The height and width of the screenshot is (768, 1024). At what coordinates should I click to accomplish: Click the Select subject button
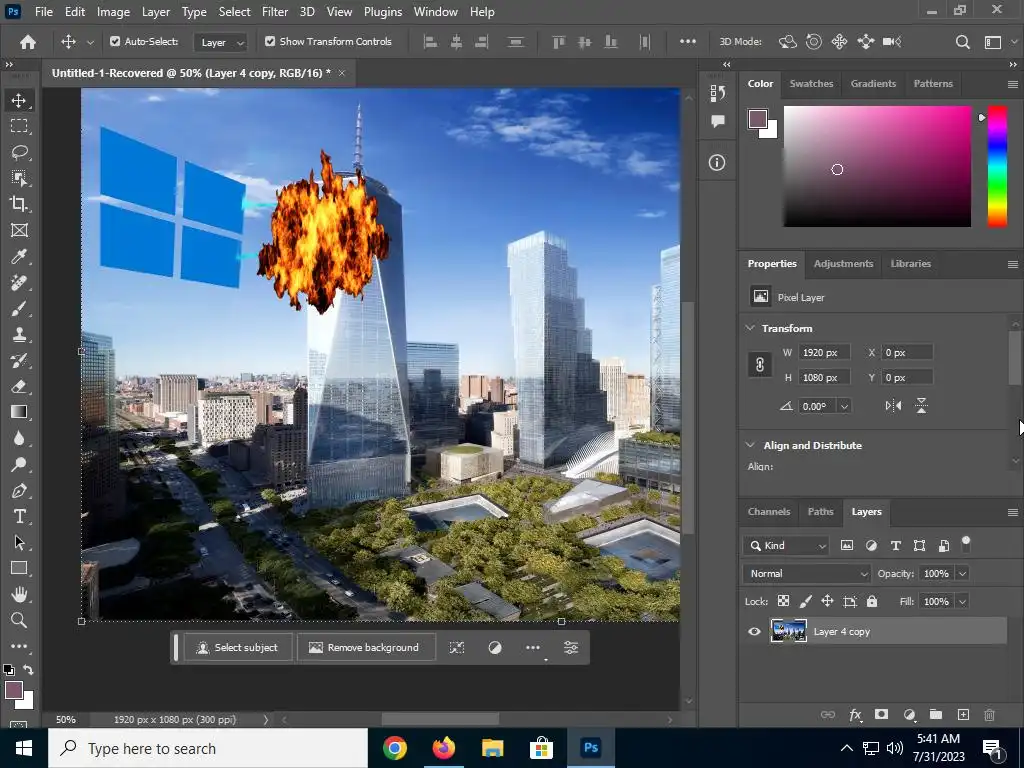pyautogui.click(x=238, y=647)
